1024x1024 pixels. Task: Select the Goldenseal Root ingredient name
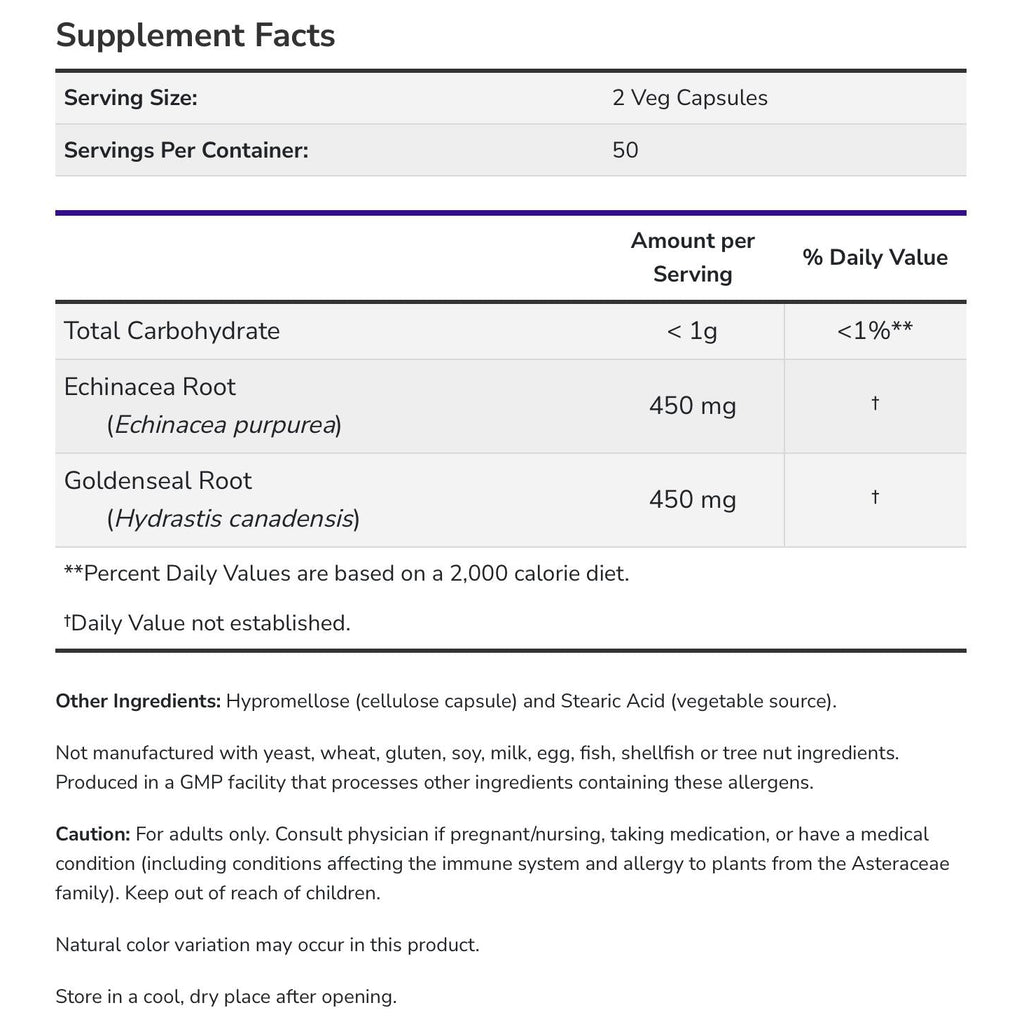158,481
